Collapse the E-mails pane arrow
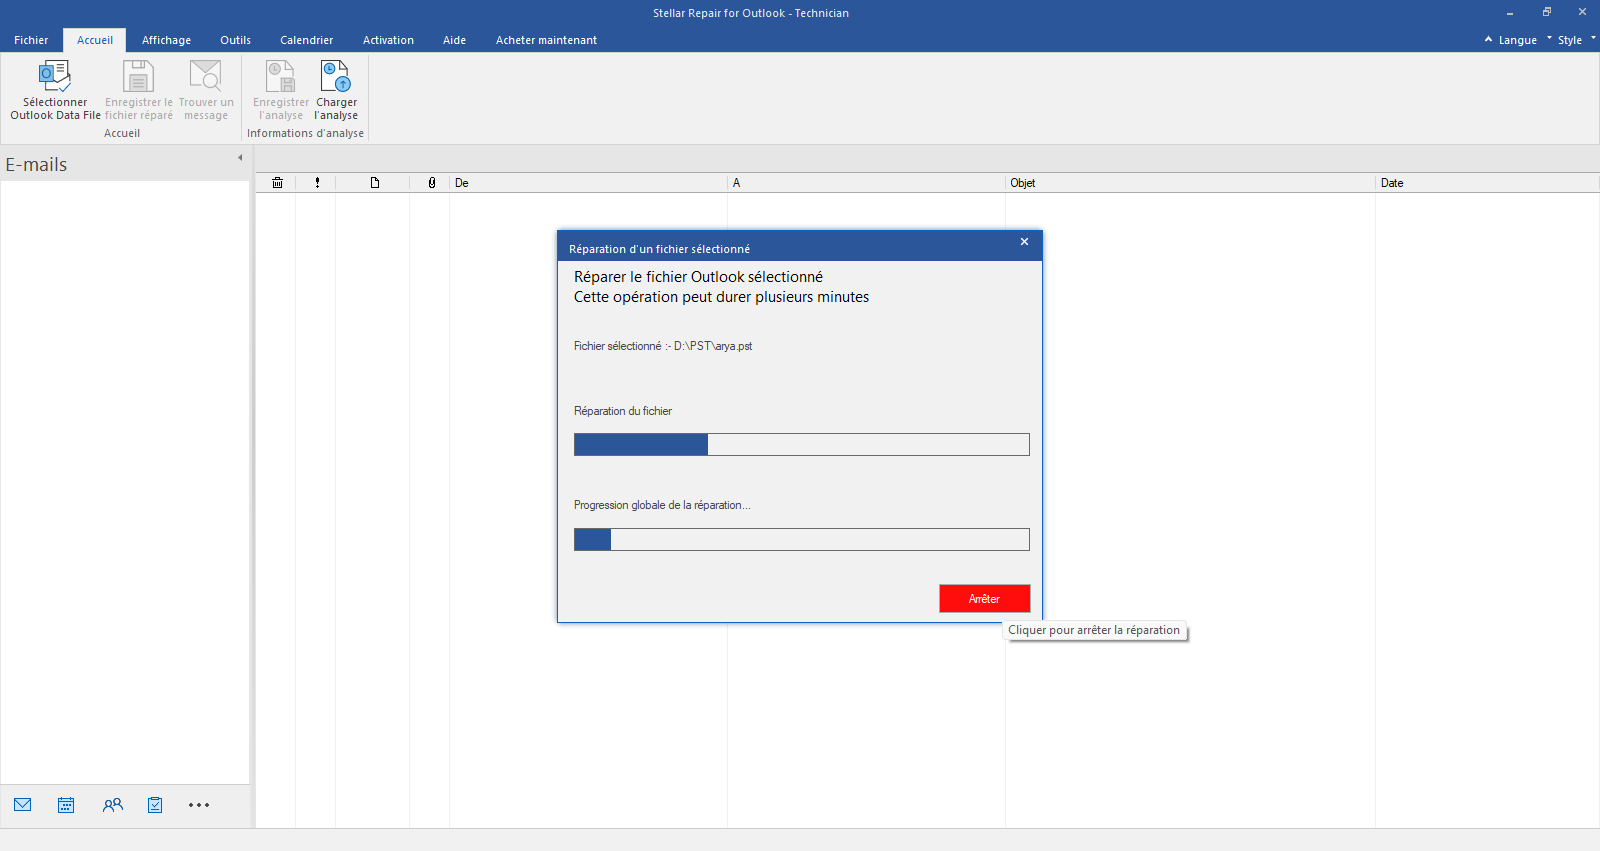This screenshot has height=851, width=1600. pos(240,158)
